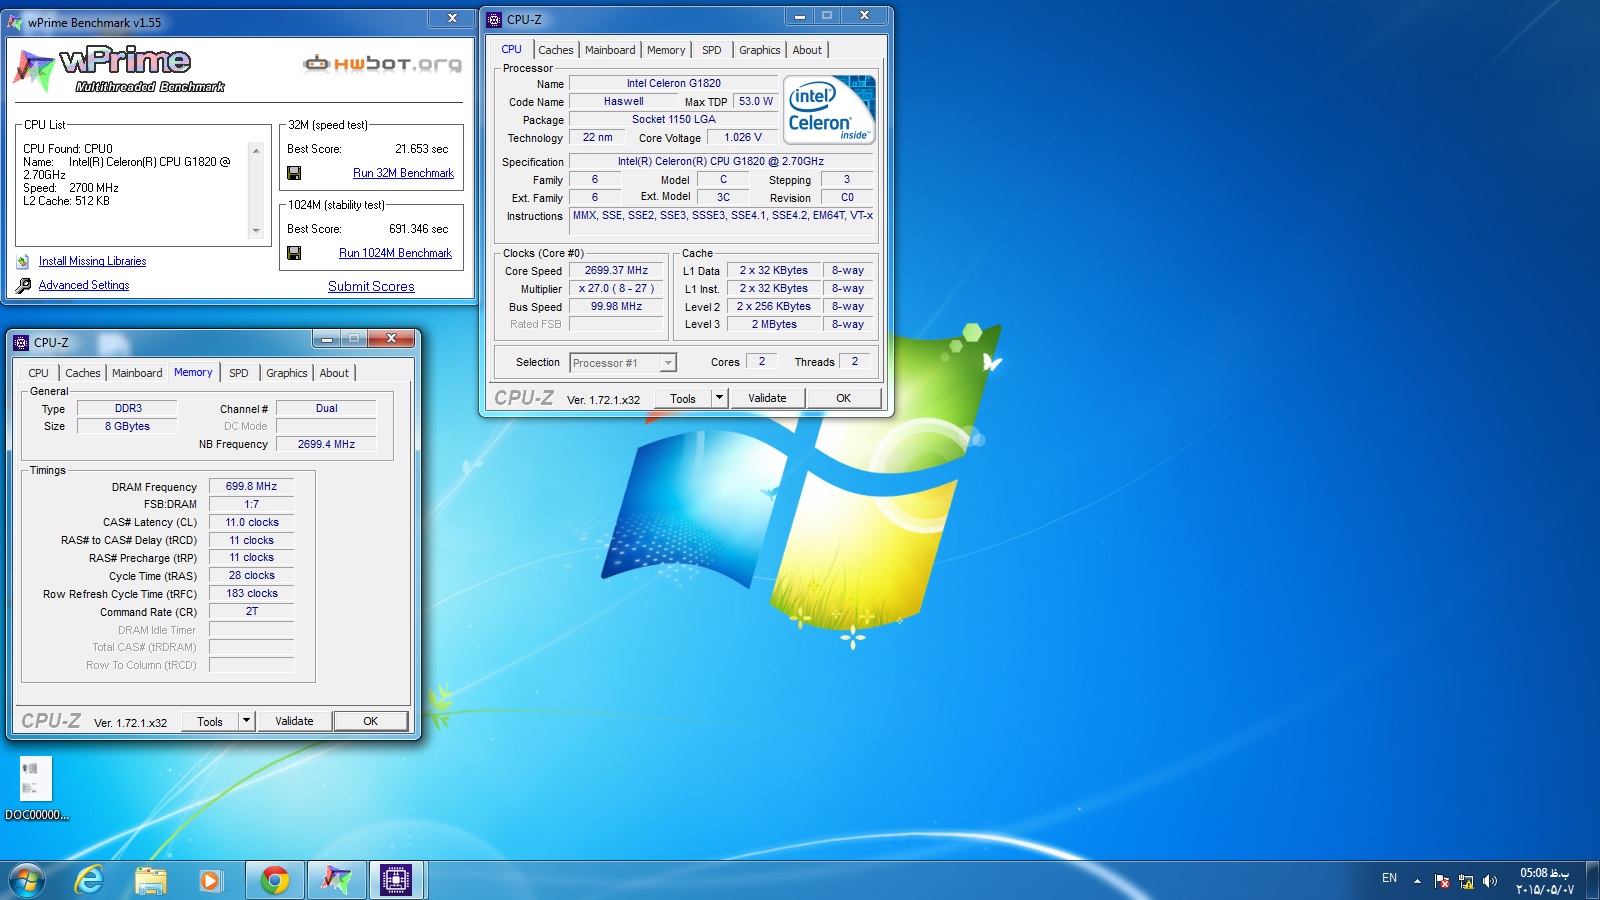Expand the Tools dropdown arrow in the CPU window
Image resolution: width=1600 pixels, height=900 pixels.
point(718,398)
